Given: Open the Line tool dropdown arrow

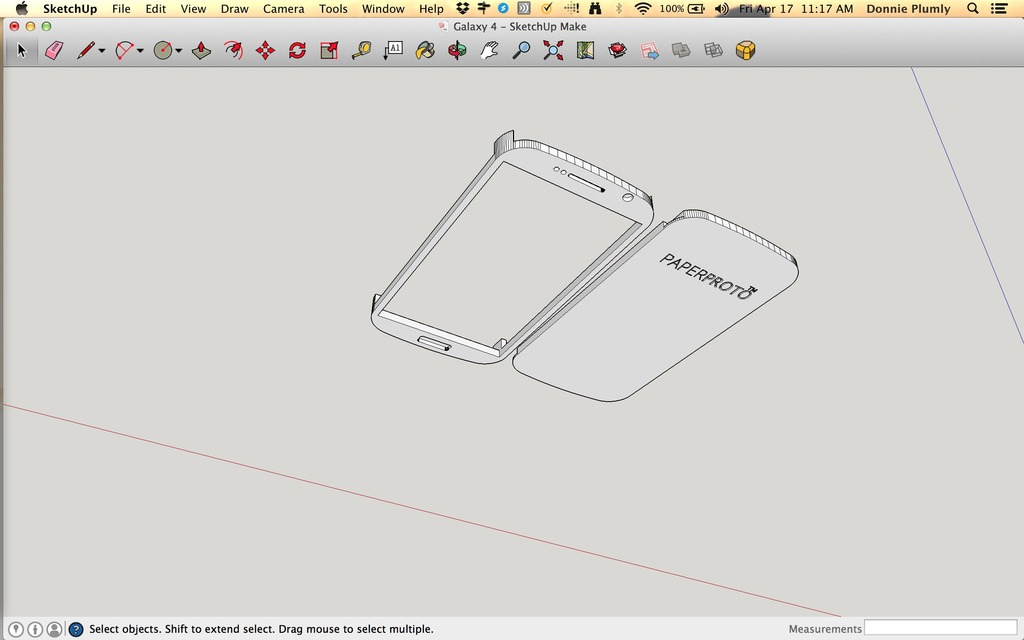Looking at the screenshot, I should pyautogui.click(x=101, y=49).
